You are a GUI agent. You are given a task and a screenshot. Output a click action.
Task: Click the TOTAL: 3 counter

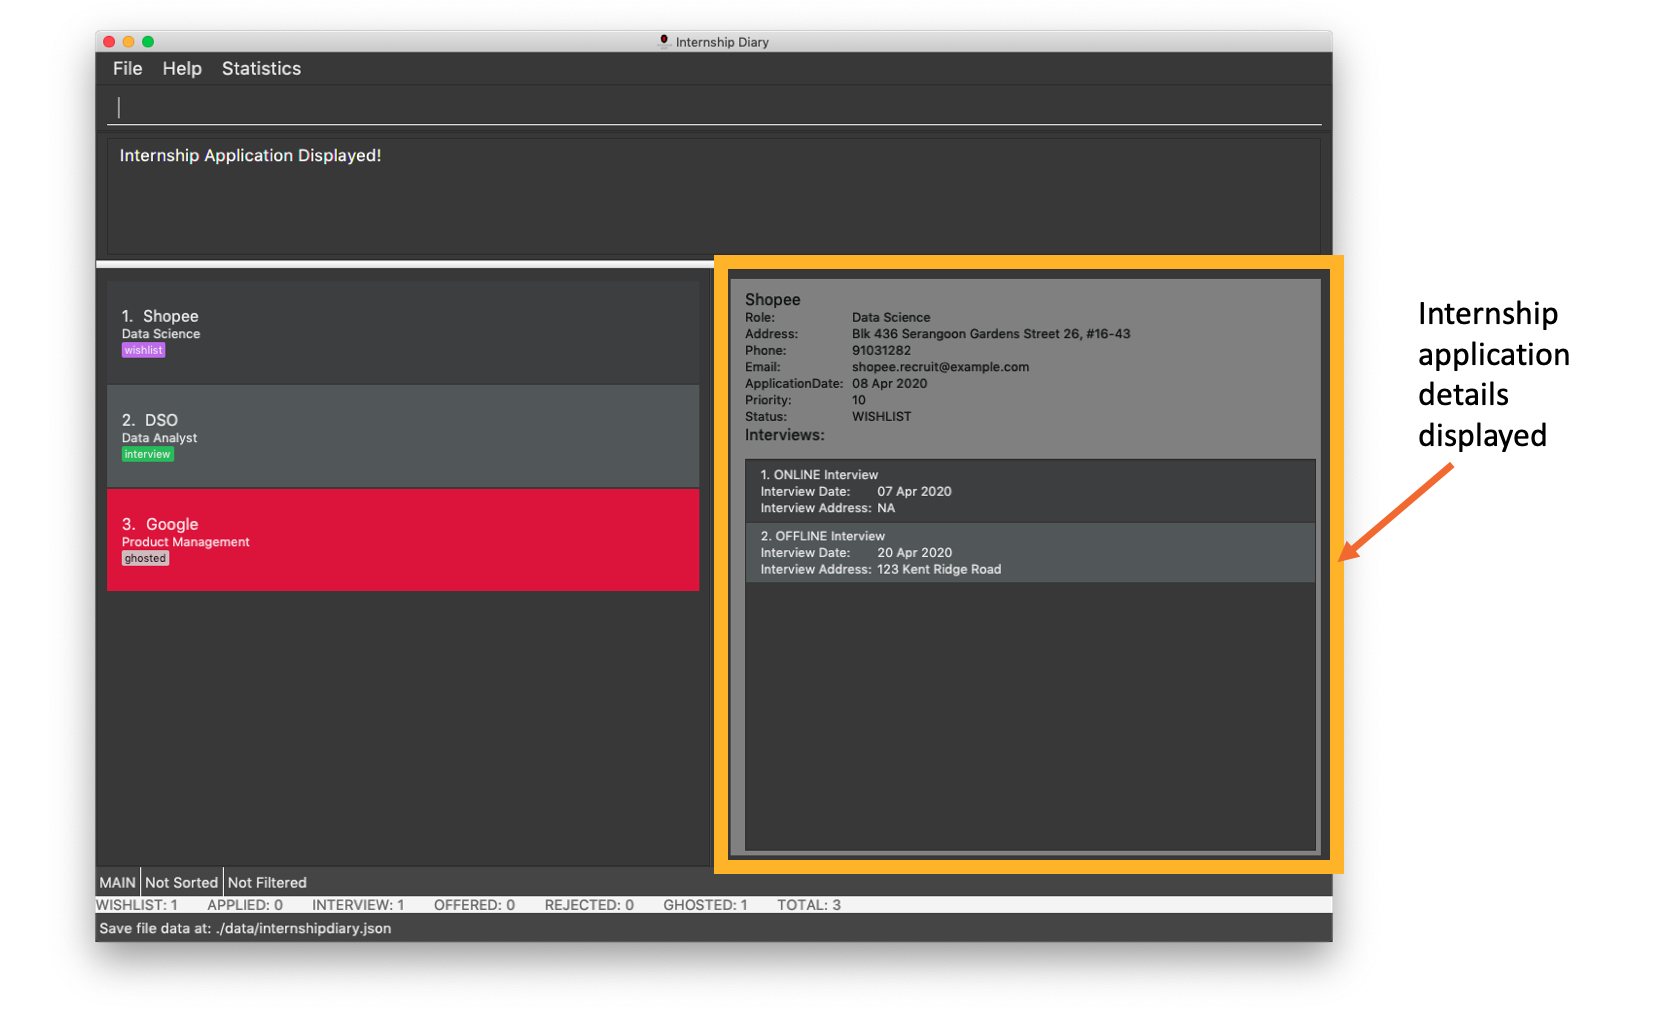(809, 905)
